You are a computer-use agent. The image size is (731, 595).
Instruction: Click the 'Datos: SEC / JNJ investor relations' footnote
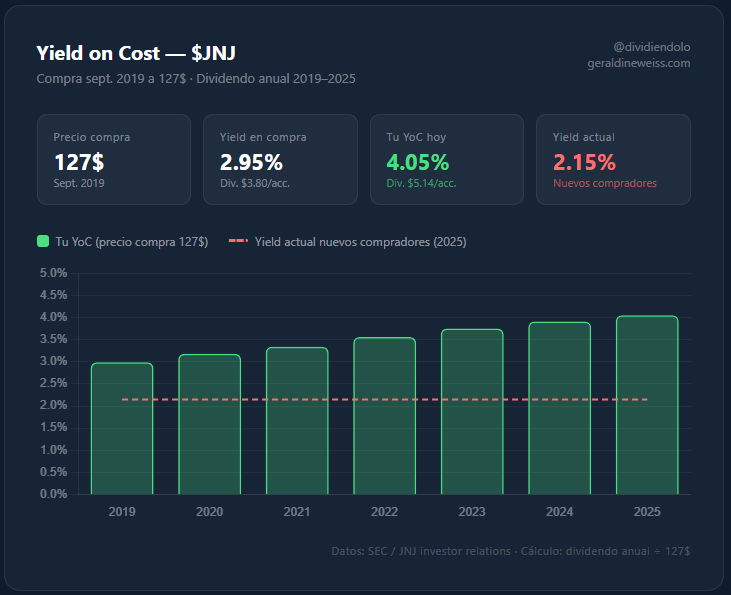point(421,551)
